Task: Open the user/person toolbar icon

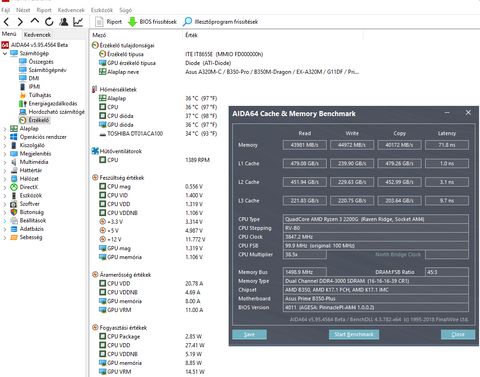Action: (x=63, y=22)
